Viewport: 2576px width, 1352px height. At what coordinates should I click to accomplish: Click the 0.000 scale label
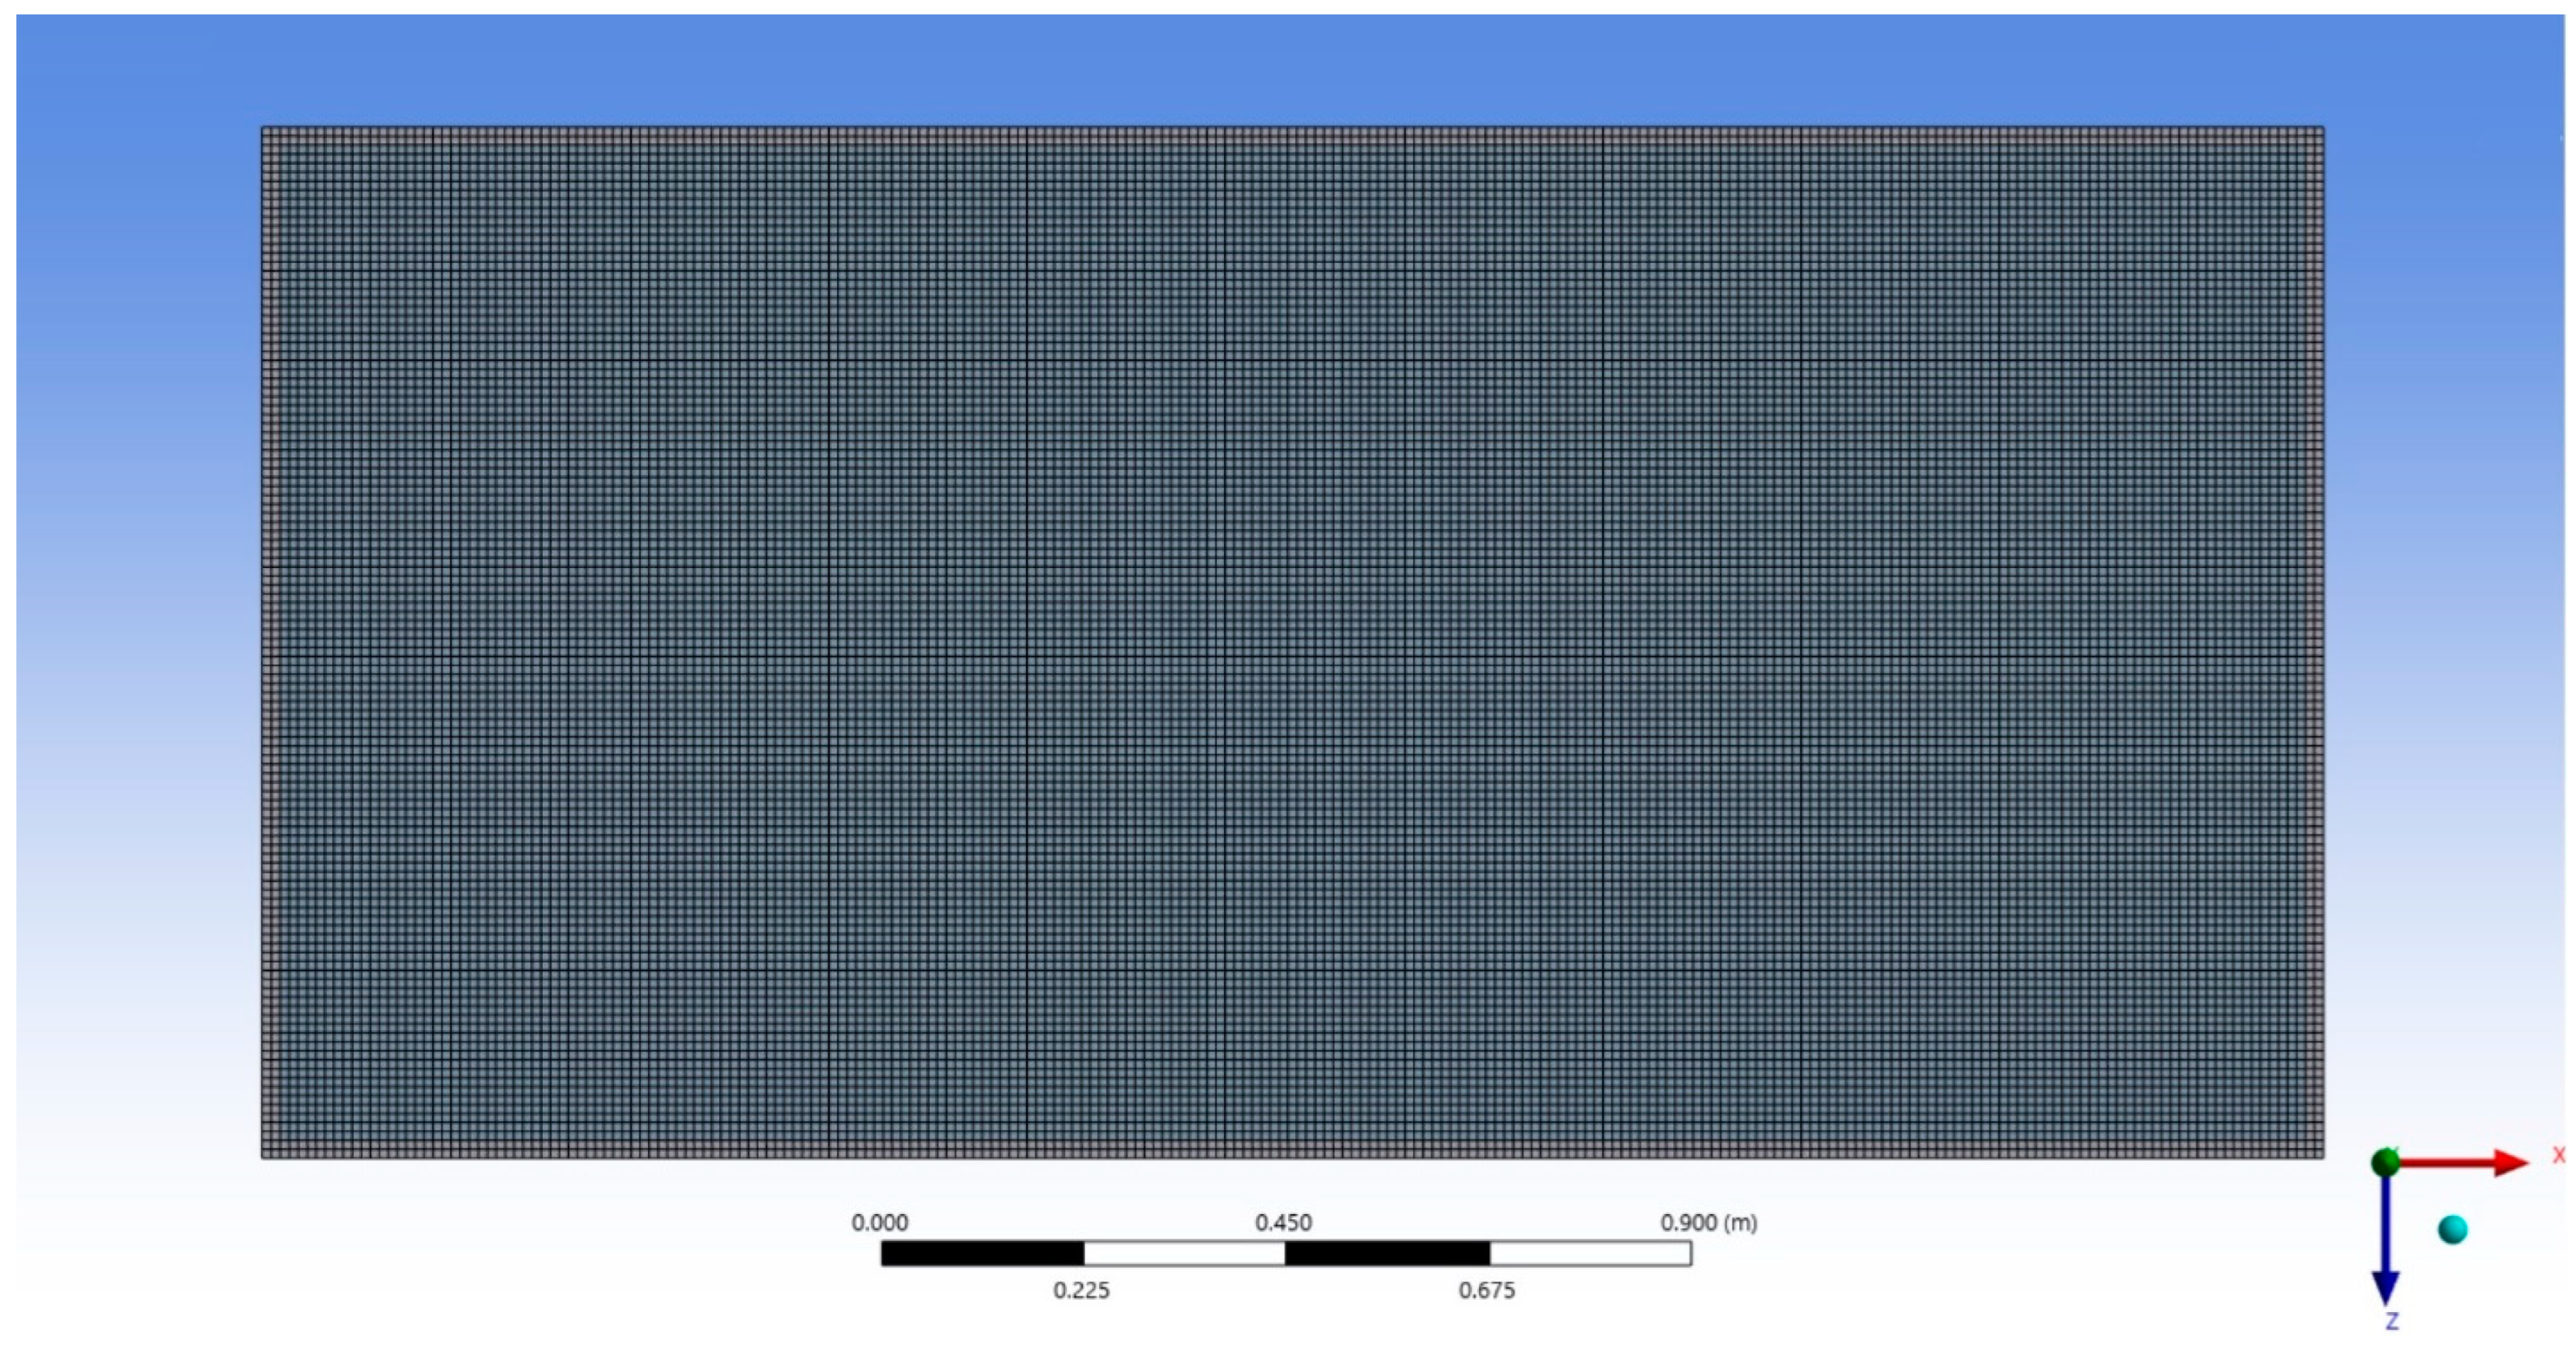(879, 1222)
